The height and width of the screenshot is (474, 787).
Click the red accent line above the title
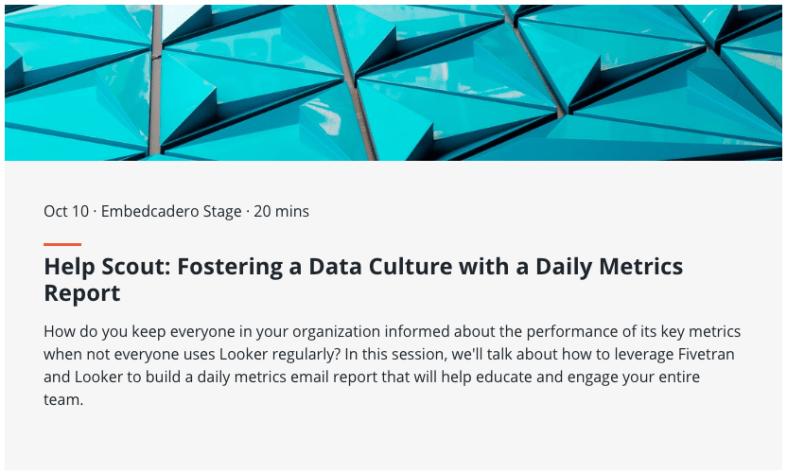point(62,244)
